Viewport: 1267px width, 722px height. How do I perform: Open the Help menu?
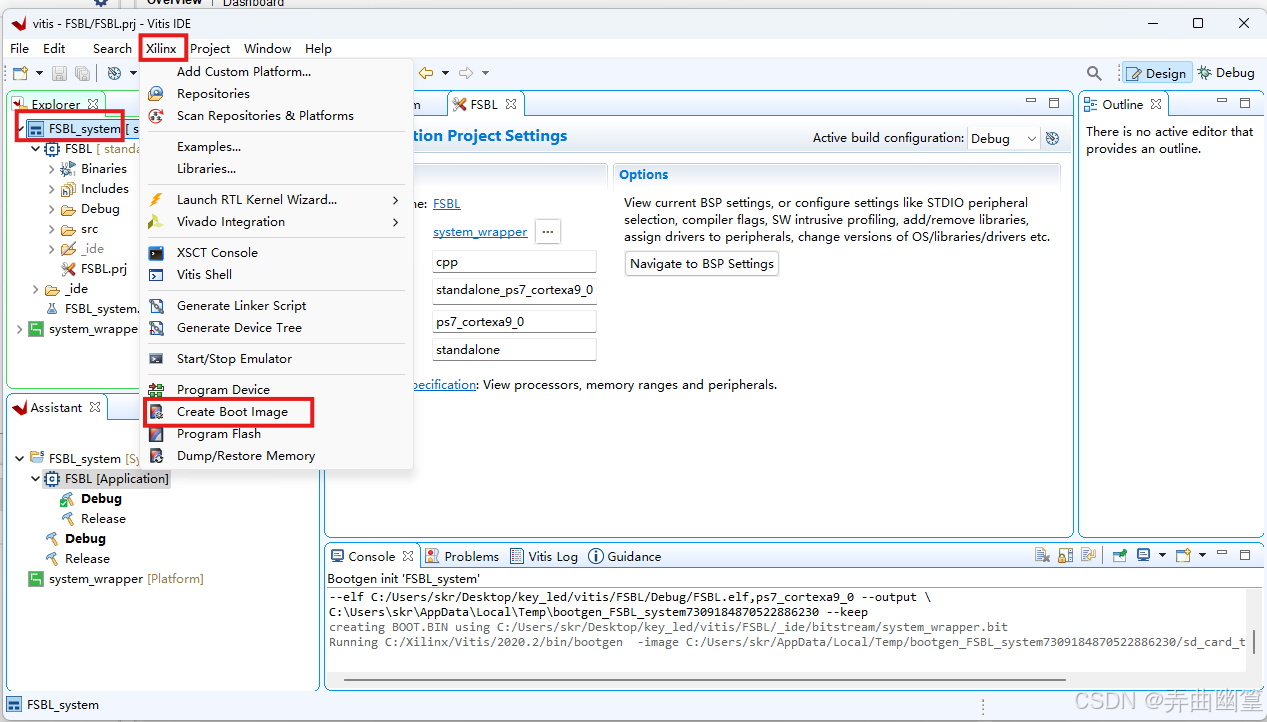coord(318,48)
